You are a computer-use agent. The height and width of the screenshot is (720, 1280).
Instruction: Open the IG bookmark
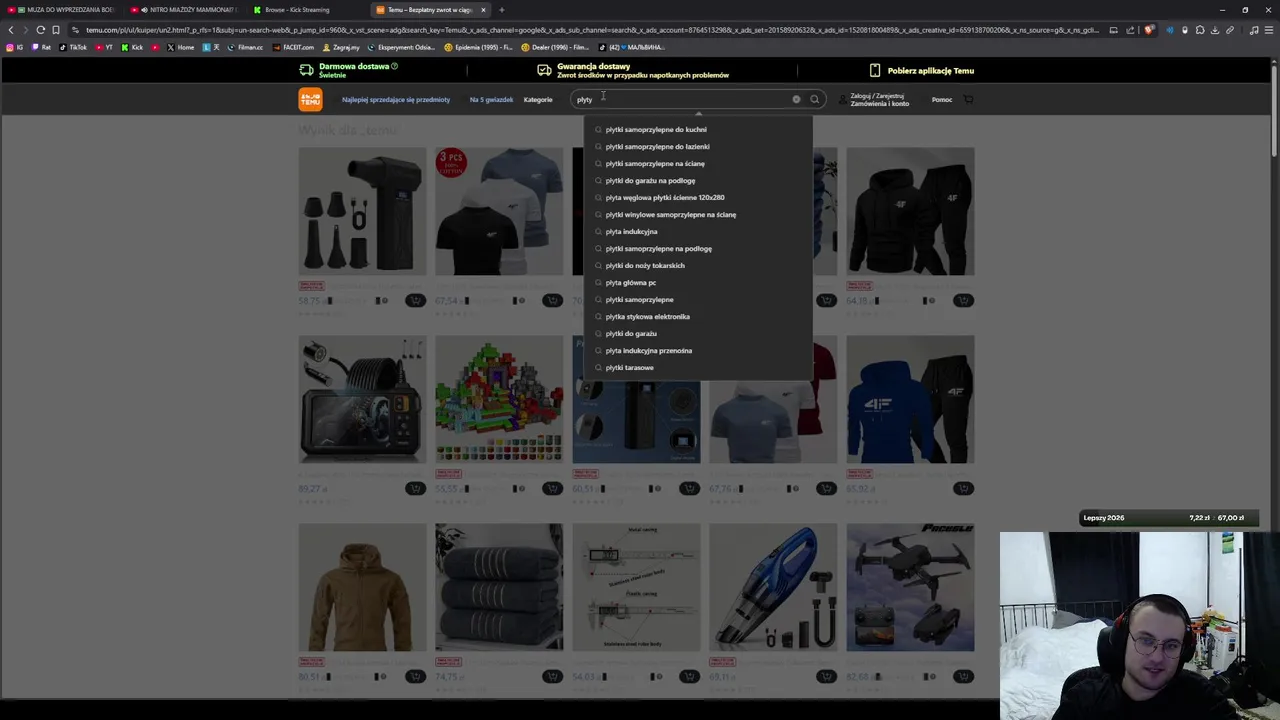pos(15,47)
